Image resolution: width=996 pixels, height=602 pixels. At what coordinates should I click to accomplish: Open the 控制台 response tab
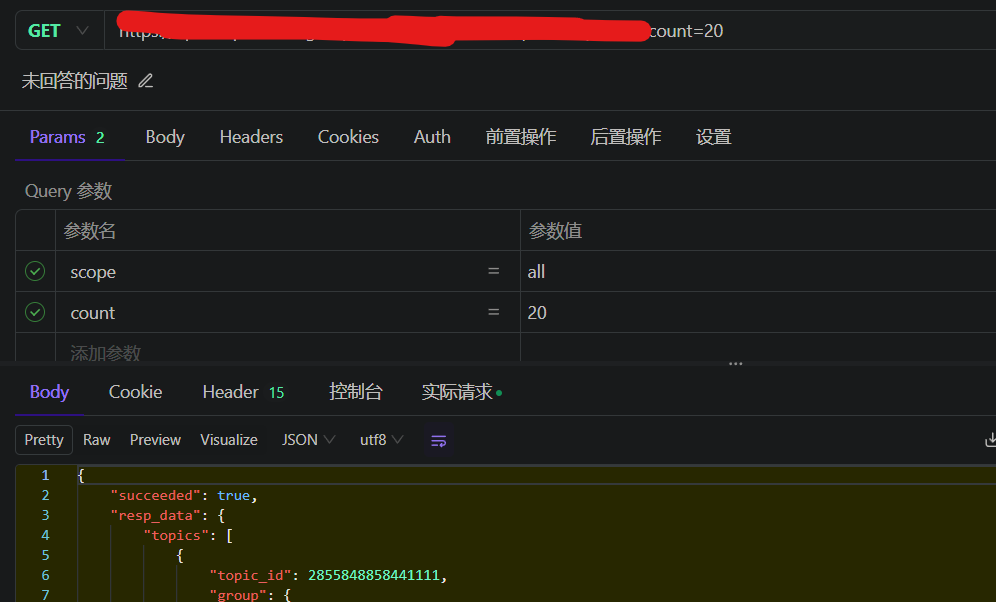(356, 392)
